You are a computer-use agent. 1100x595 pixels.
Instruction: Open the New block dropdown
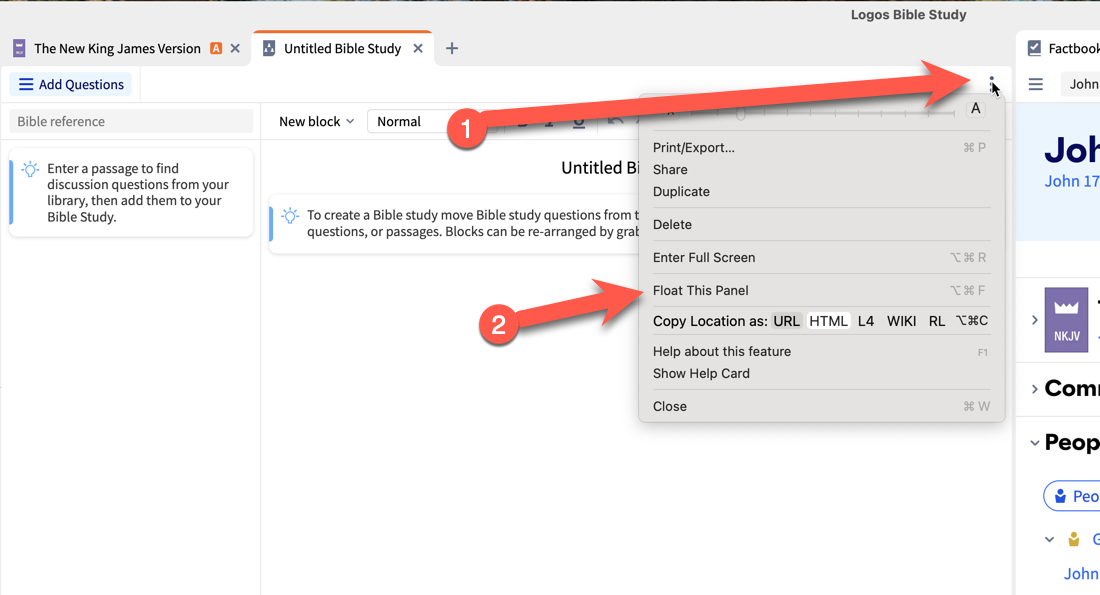[x=316, y=121]
